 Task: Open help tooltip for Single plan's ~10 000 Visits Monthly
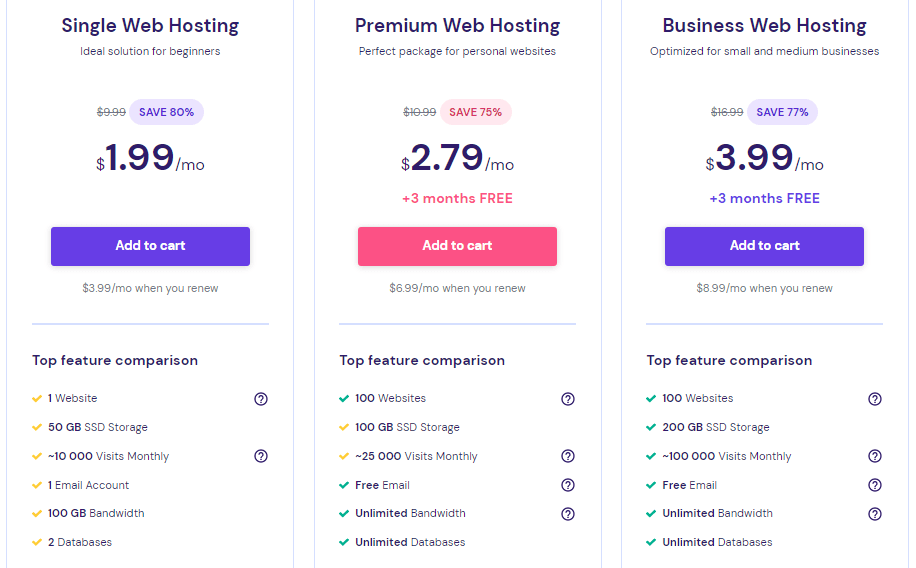(x=261, y=456)
